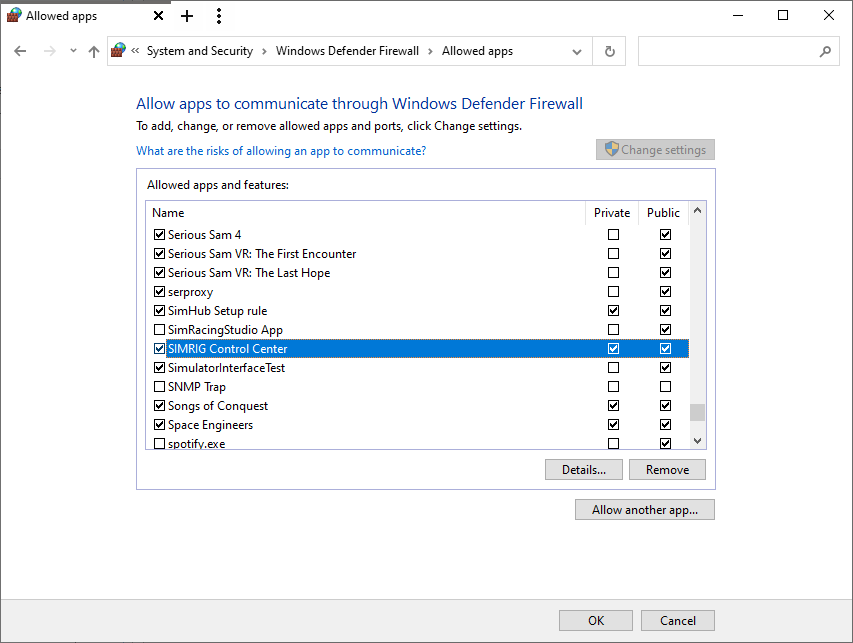This screenshot has height=643, width=853.
Task: Click the search magnifier icon
Action: pyautogui.click(x=825, y=51)
